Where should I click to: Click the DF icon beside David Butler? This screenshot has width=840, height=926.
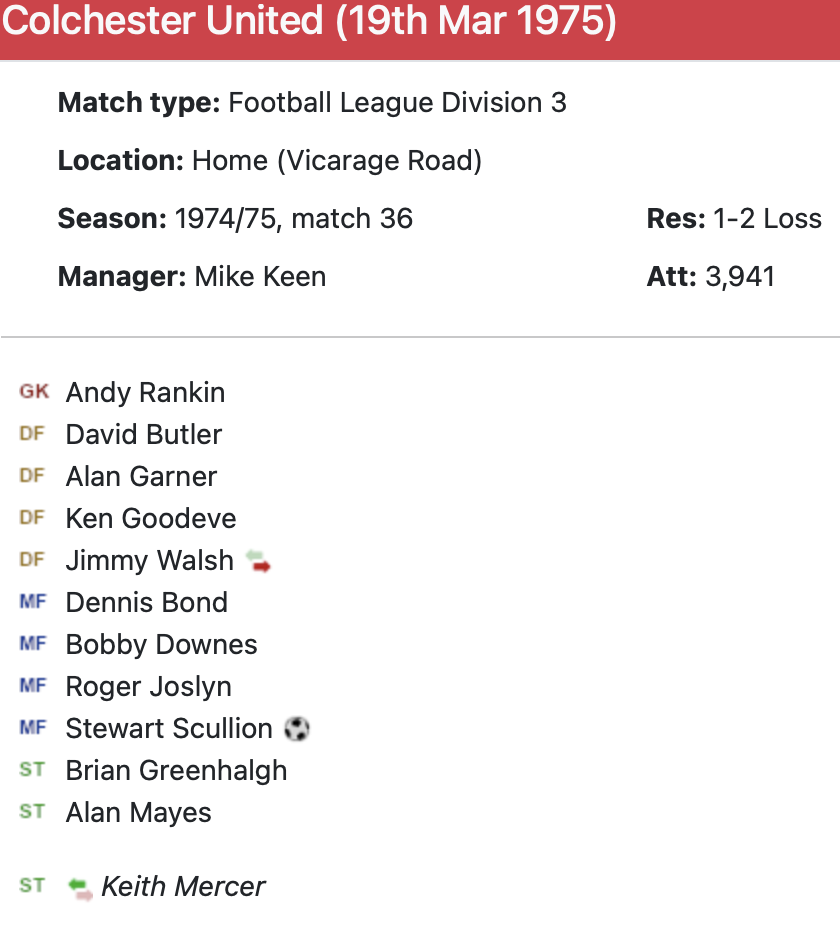pyautogui.click(x=32, y=434)
